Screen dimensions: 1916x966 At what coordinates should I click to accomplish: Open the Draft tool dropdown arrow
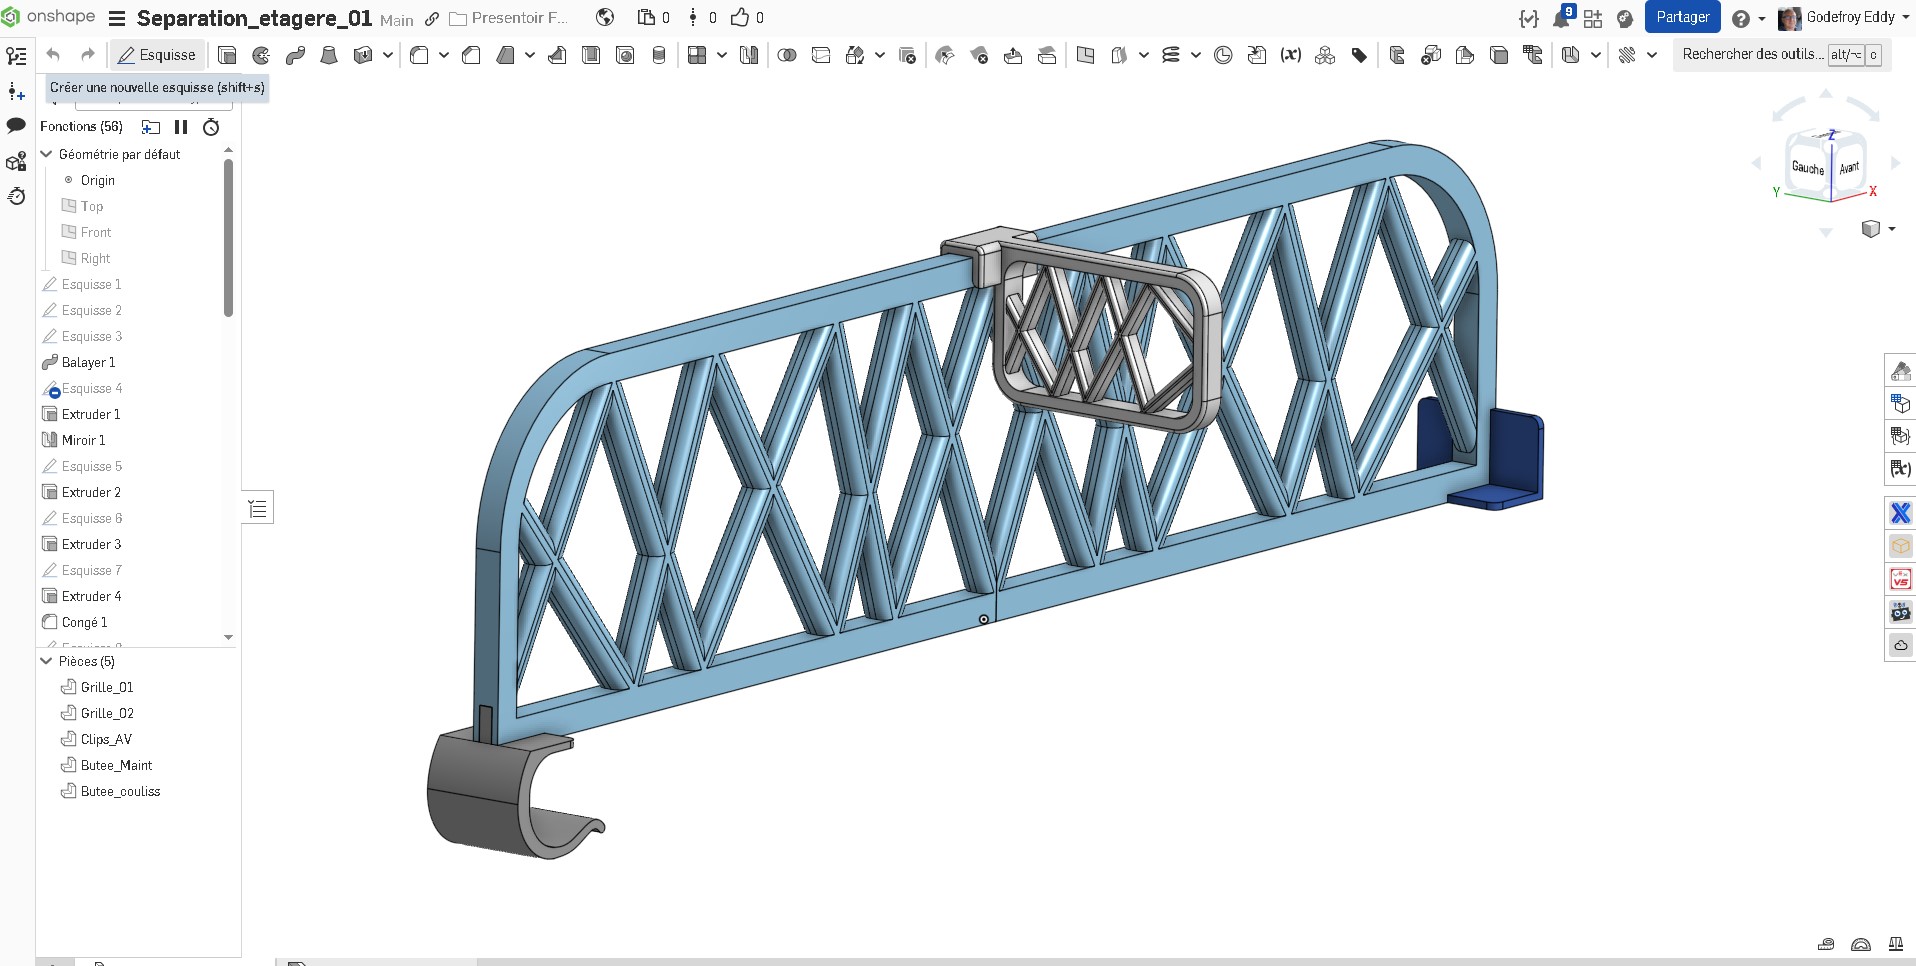(530, 55)
